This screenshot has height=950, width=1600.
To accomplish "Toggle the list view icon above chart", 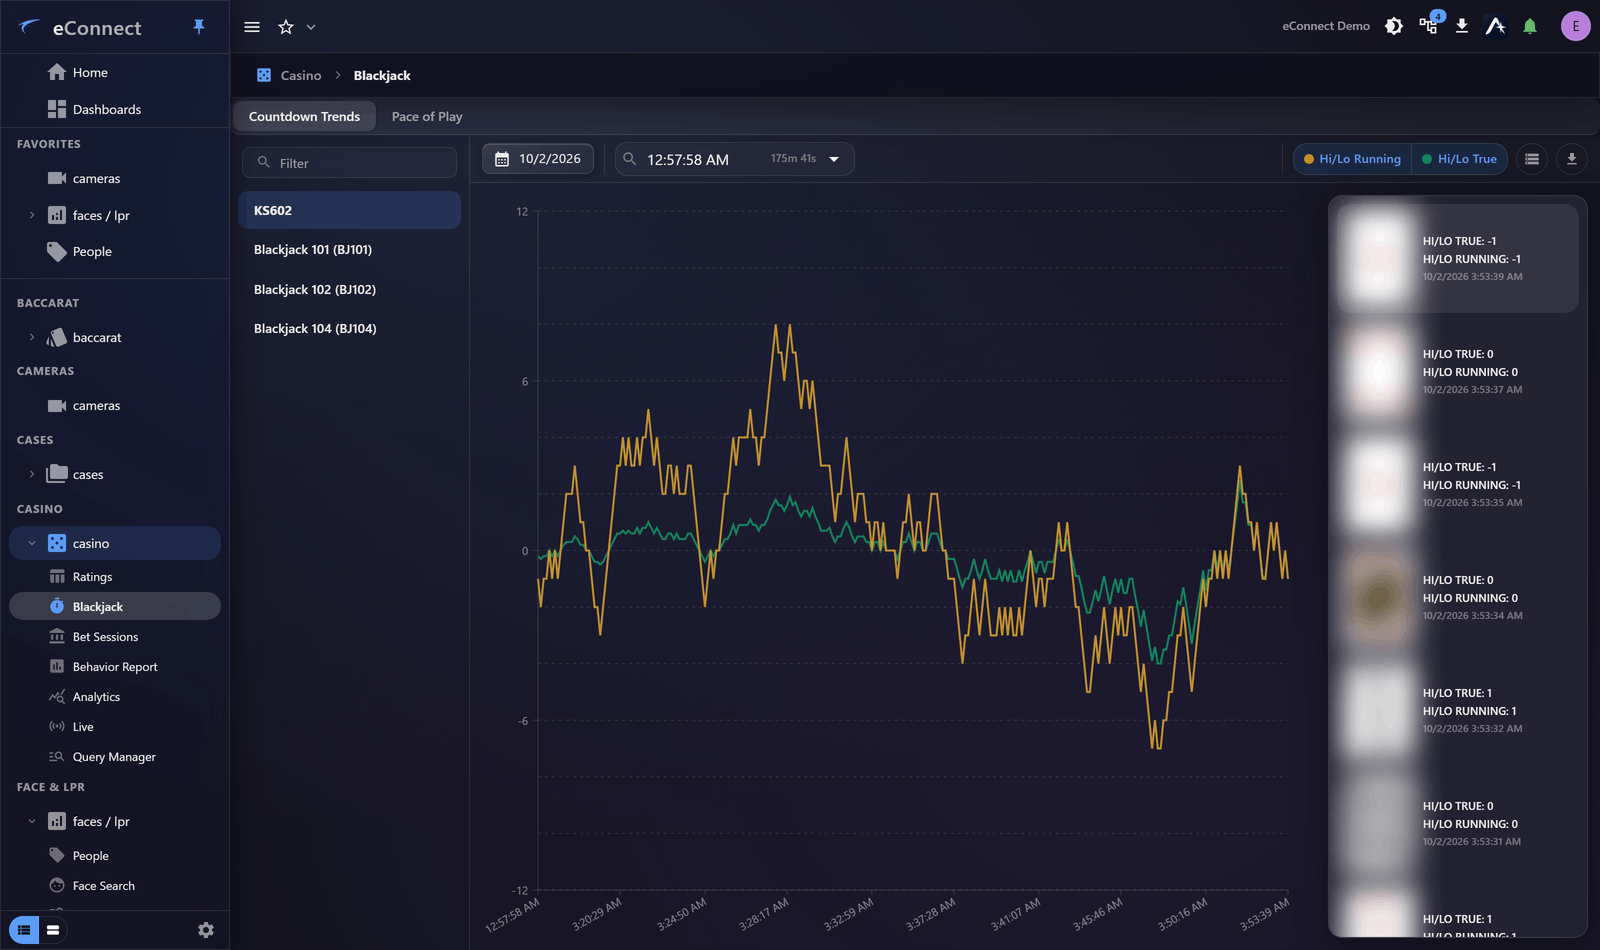I will coord(1532,159).
